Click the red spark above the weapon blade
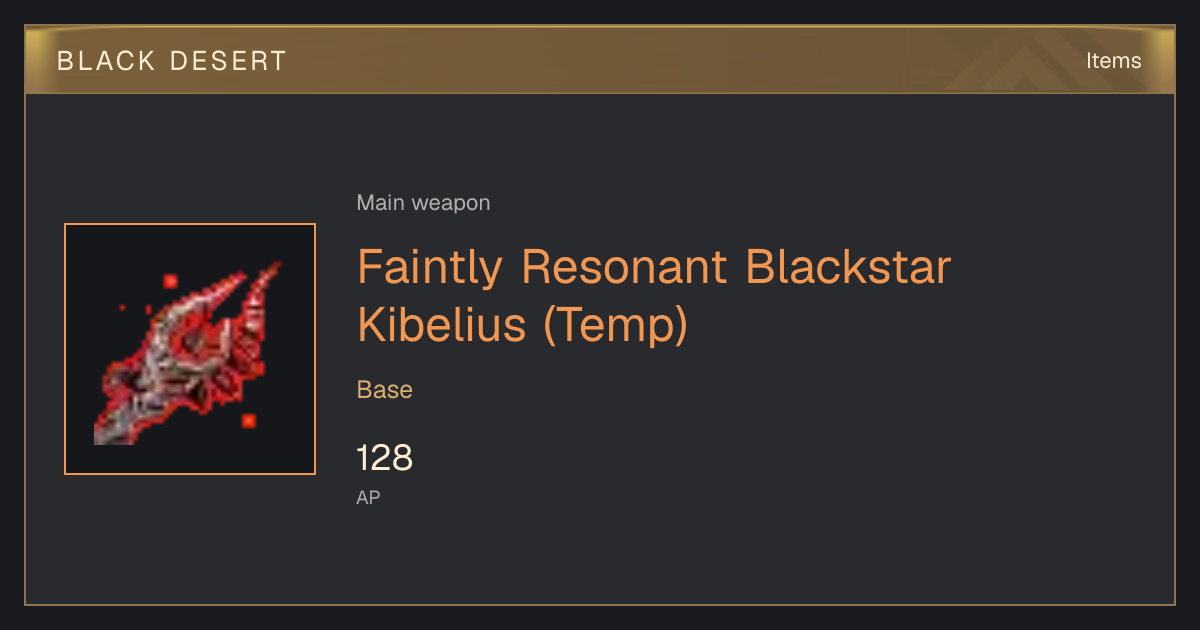Viewport: 1200px width, 630px height. click(170, 281)
